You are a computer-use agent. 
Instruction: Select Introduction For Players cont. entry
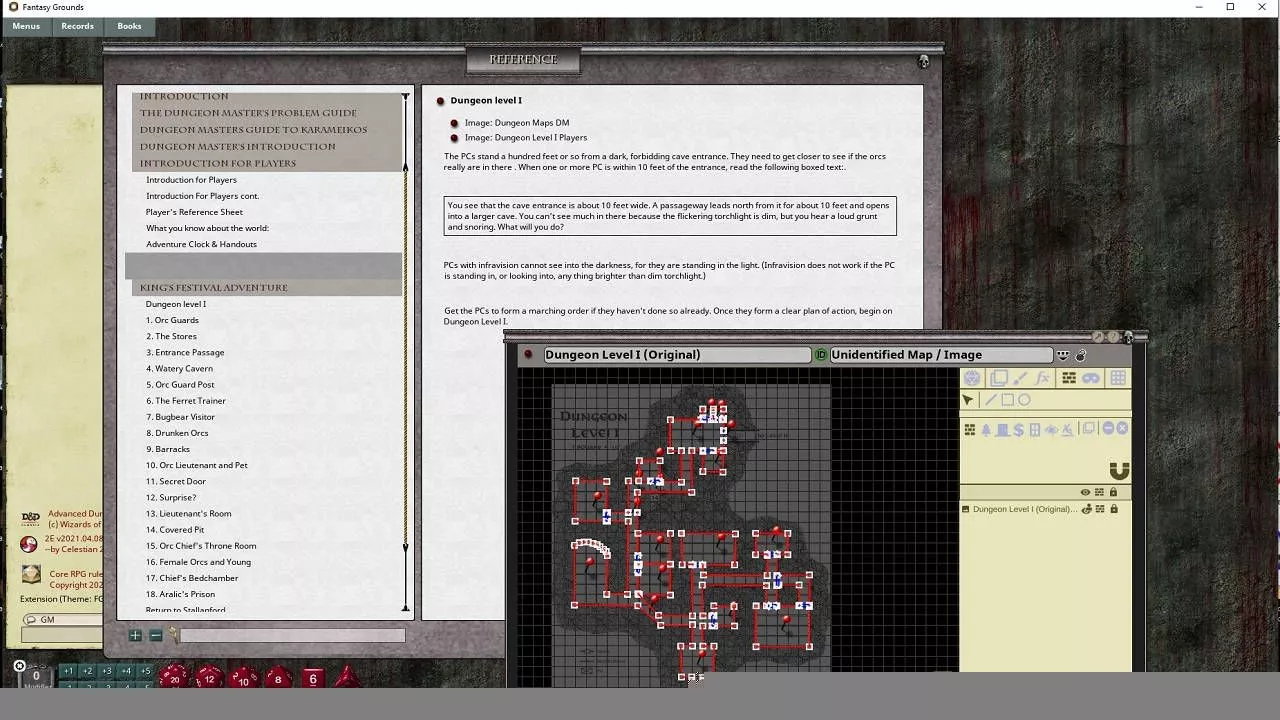point(202,196)
